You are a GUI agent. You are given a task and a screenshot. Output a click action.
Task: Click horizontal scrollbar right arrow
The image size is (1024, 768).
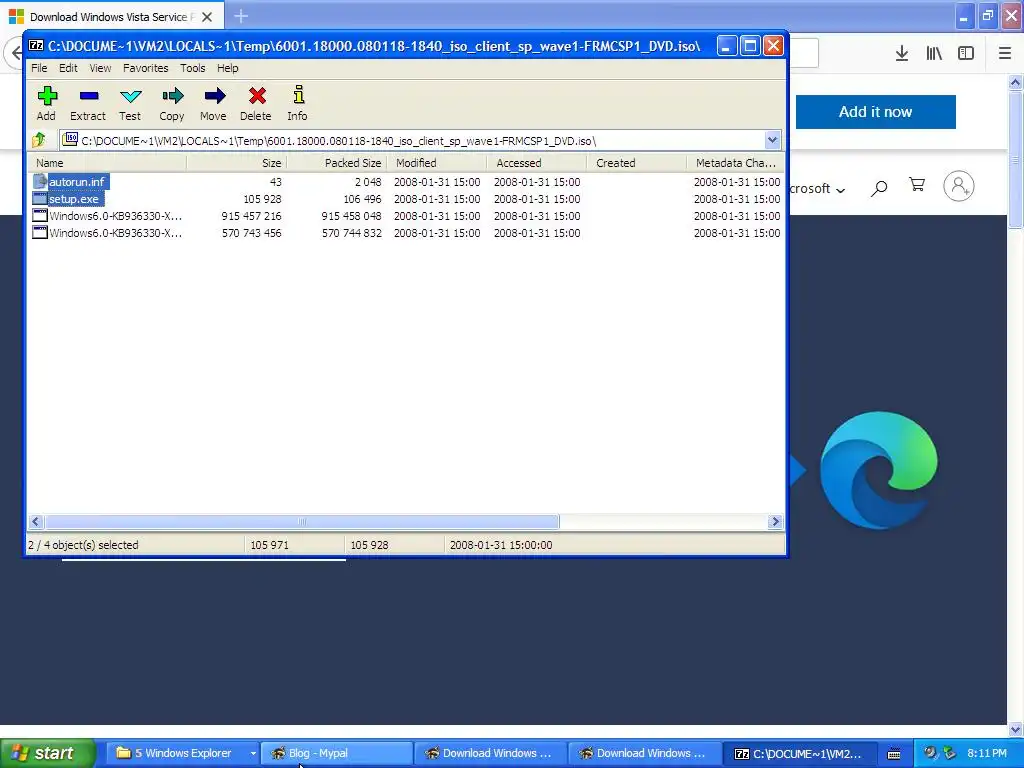click(775, 521)
